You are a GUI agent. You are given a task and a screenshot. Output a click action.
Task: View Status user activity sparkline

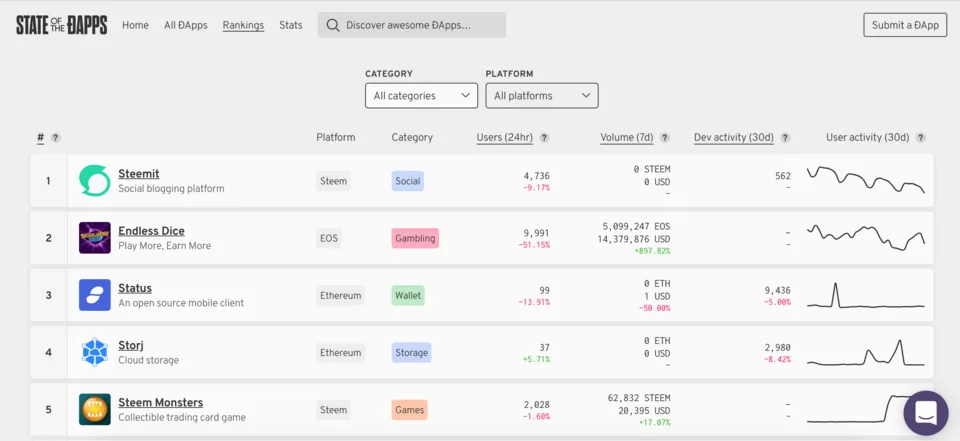pyautogui.click(x=866, y=295)
